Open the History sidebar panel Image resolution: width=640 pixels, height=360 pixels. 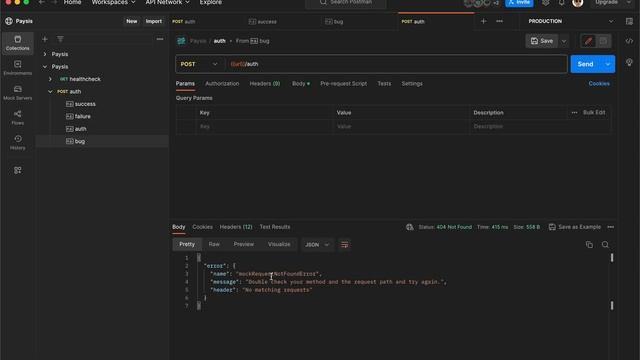tap(18, 142)
